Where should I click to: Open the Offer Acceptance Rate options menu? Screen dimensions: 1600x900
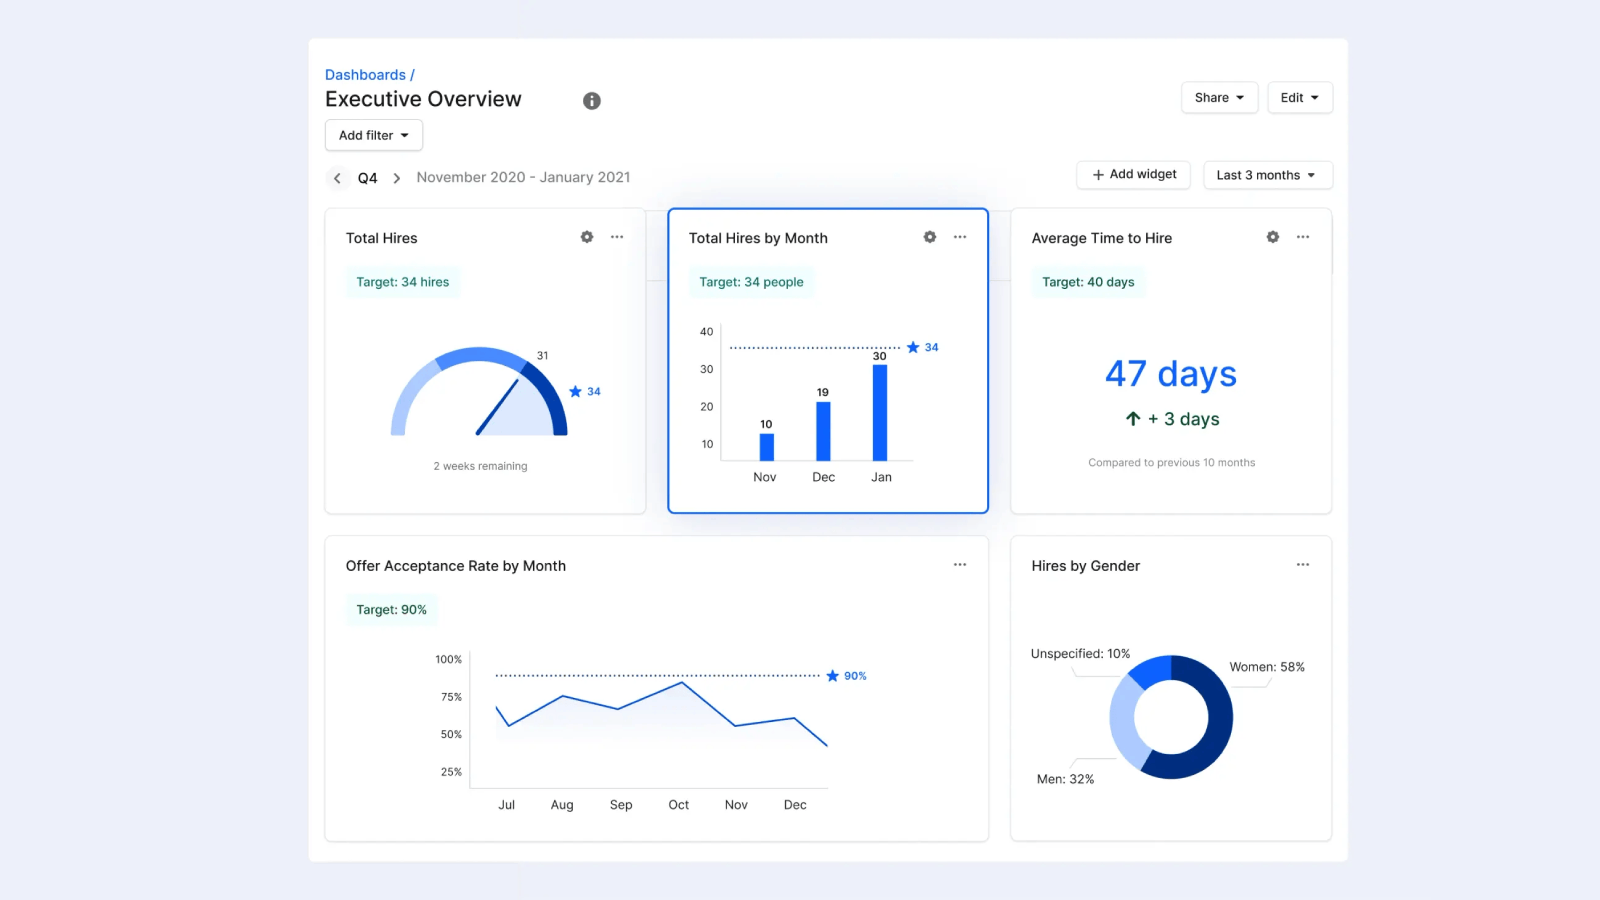coord(960,564)
